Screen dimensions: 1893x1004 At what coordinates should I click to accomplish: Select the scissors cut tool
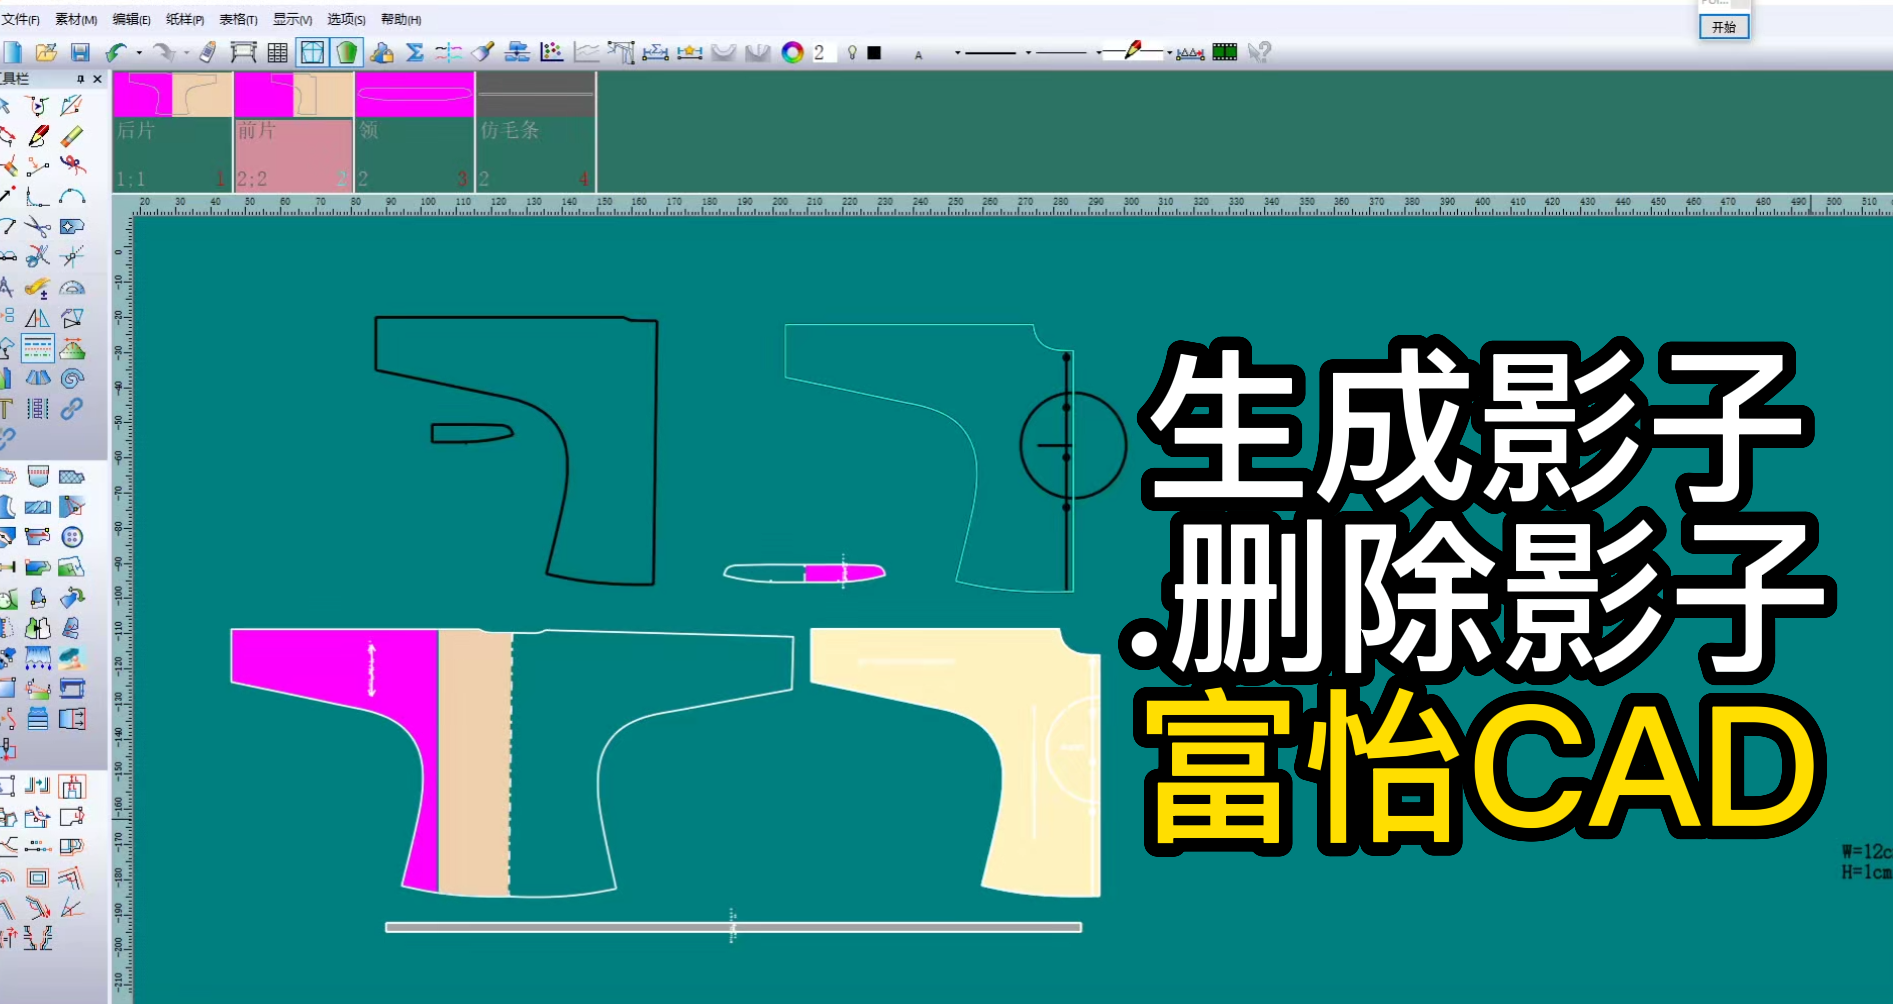click(38, 227)
